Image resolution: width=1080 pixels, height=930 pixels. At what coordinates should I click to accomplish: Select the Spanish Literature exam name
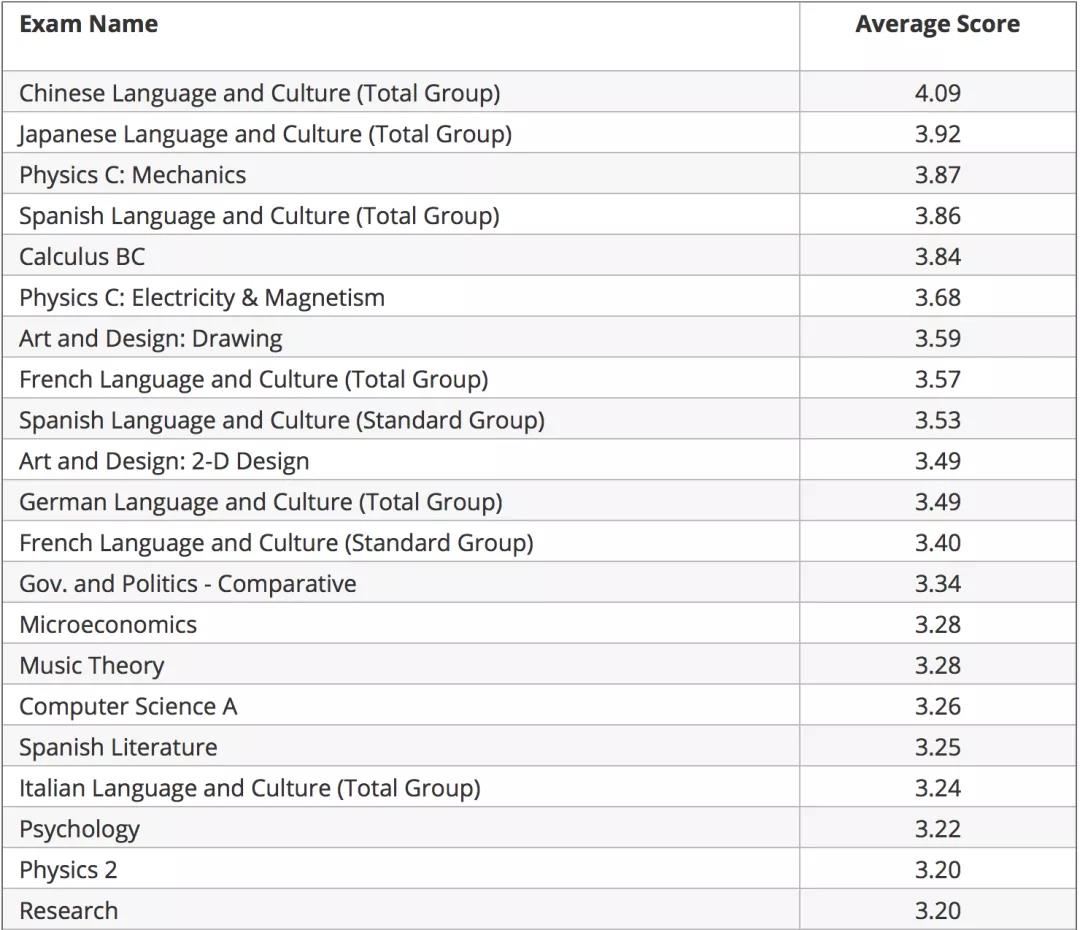pos(118,748)
